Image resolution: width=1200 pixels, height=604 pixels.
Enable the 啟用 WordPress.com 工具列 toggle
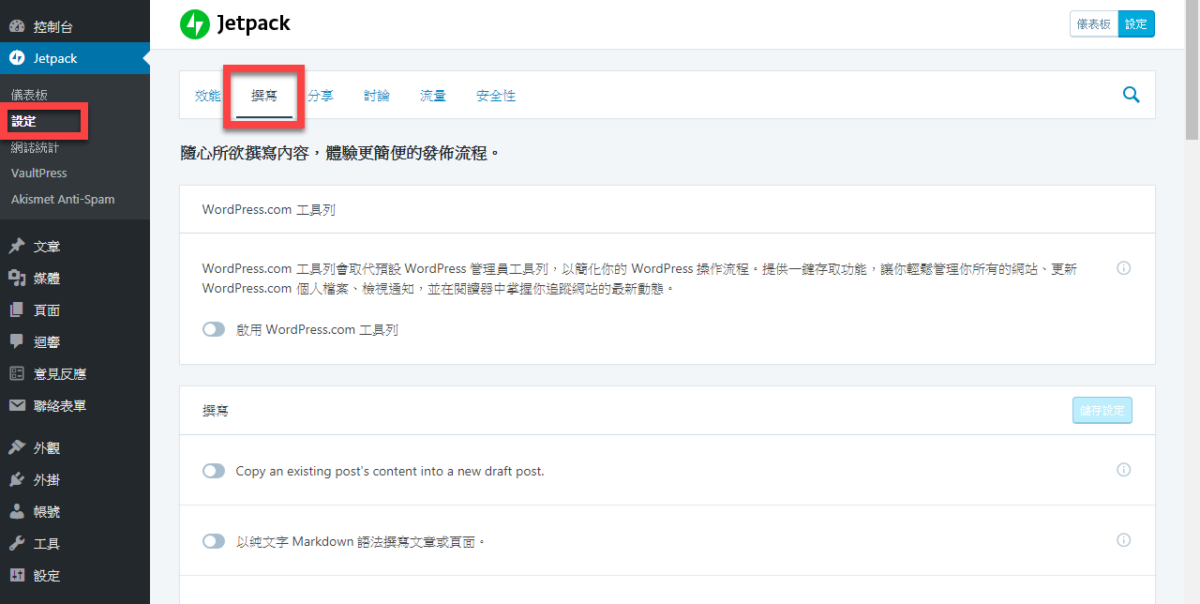pos(214,330)
